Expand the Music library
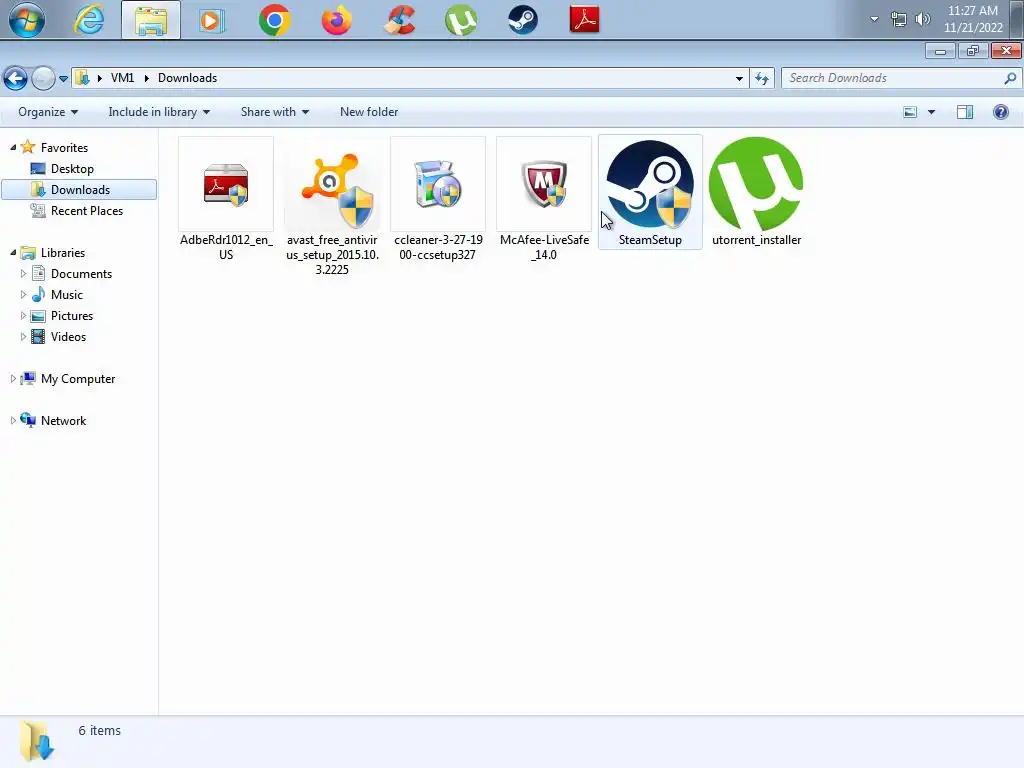This screenshot has width=1024, height=768. (x=24, y=295)
